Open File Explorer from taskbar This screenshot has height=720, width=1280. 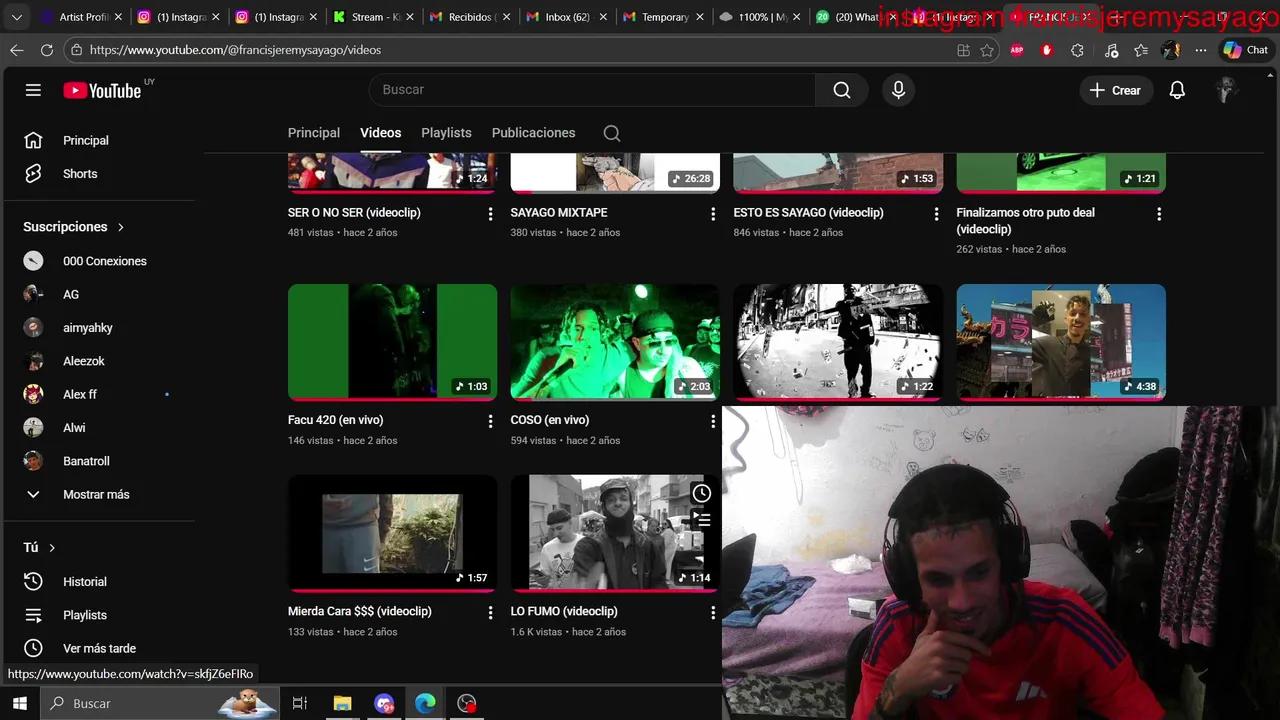pyautogui.click(x=342, y=704)
